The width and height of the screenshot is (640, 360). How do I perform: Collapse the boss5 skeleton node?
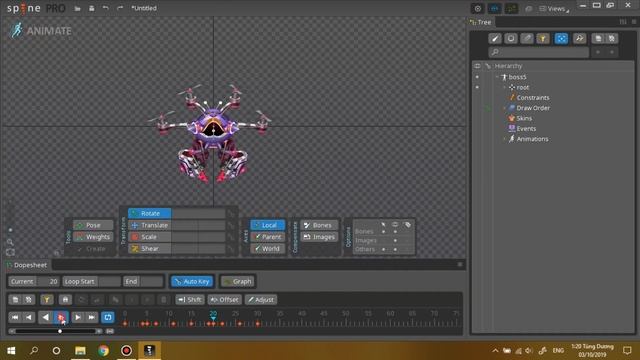[497, 77]
